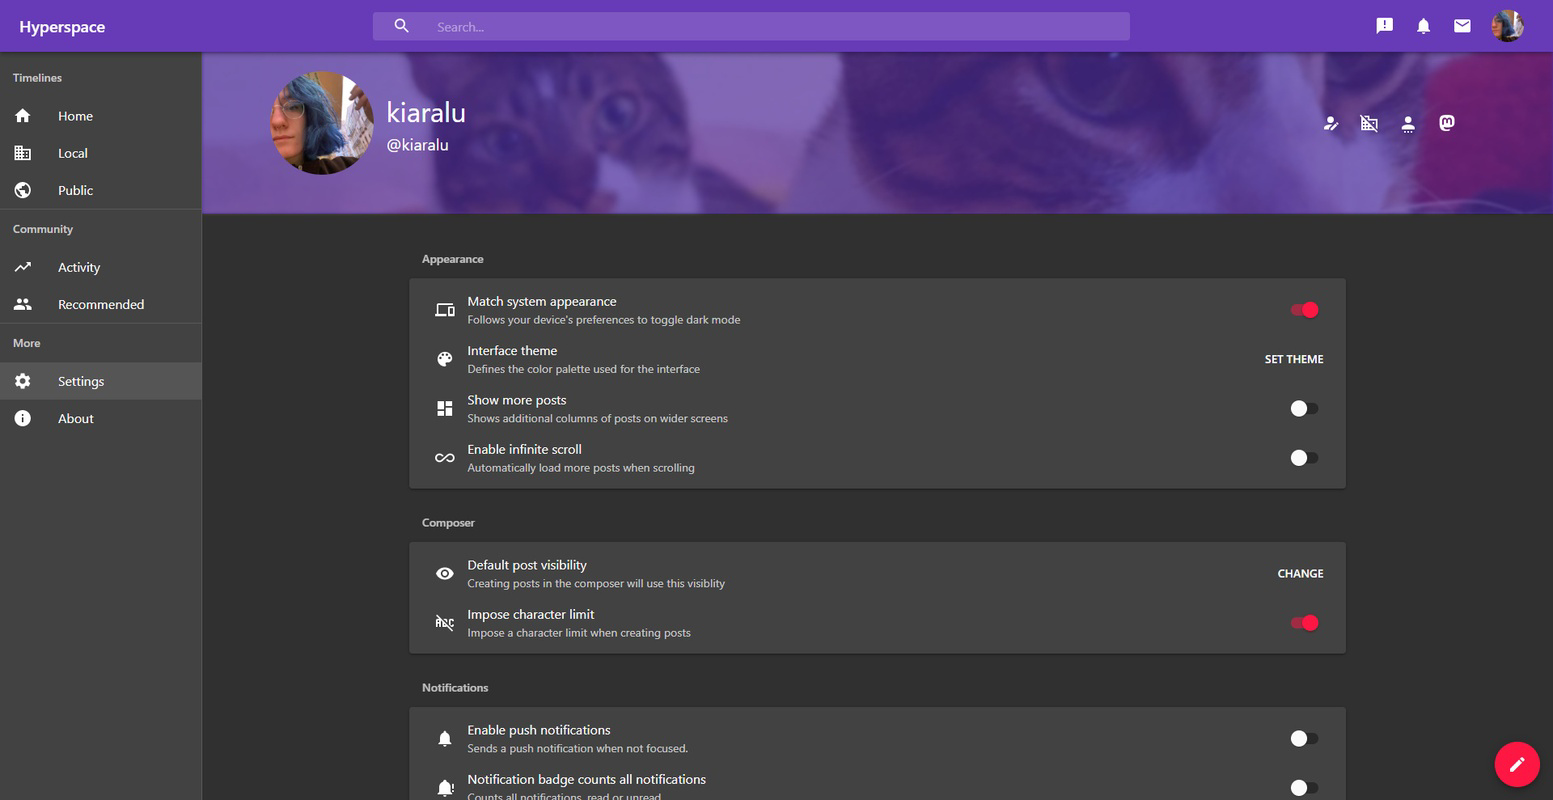Click the Mastodon logo icon in the profile header
Image resolution: width=1553 pixels, height=800 pixels.
[1446, 123]
